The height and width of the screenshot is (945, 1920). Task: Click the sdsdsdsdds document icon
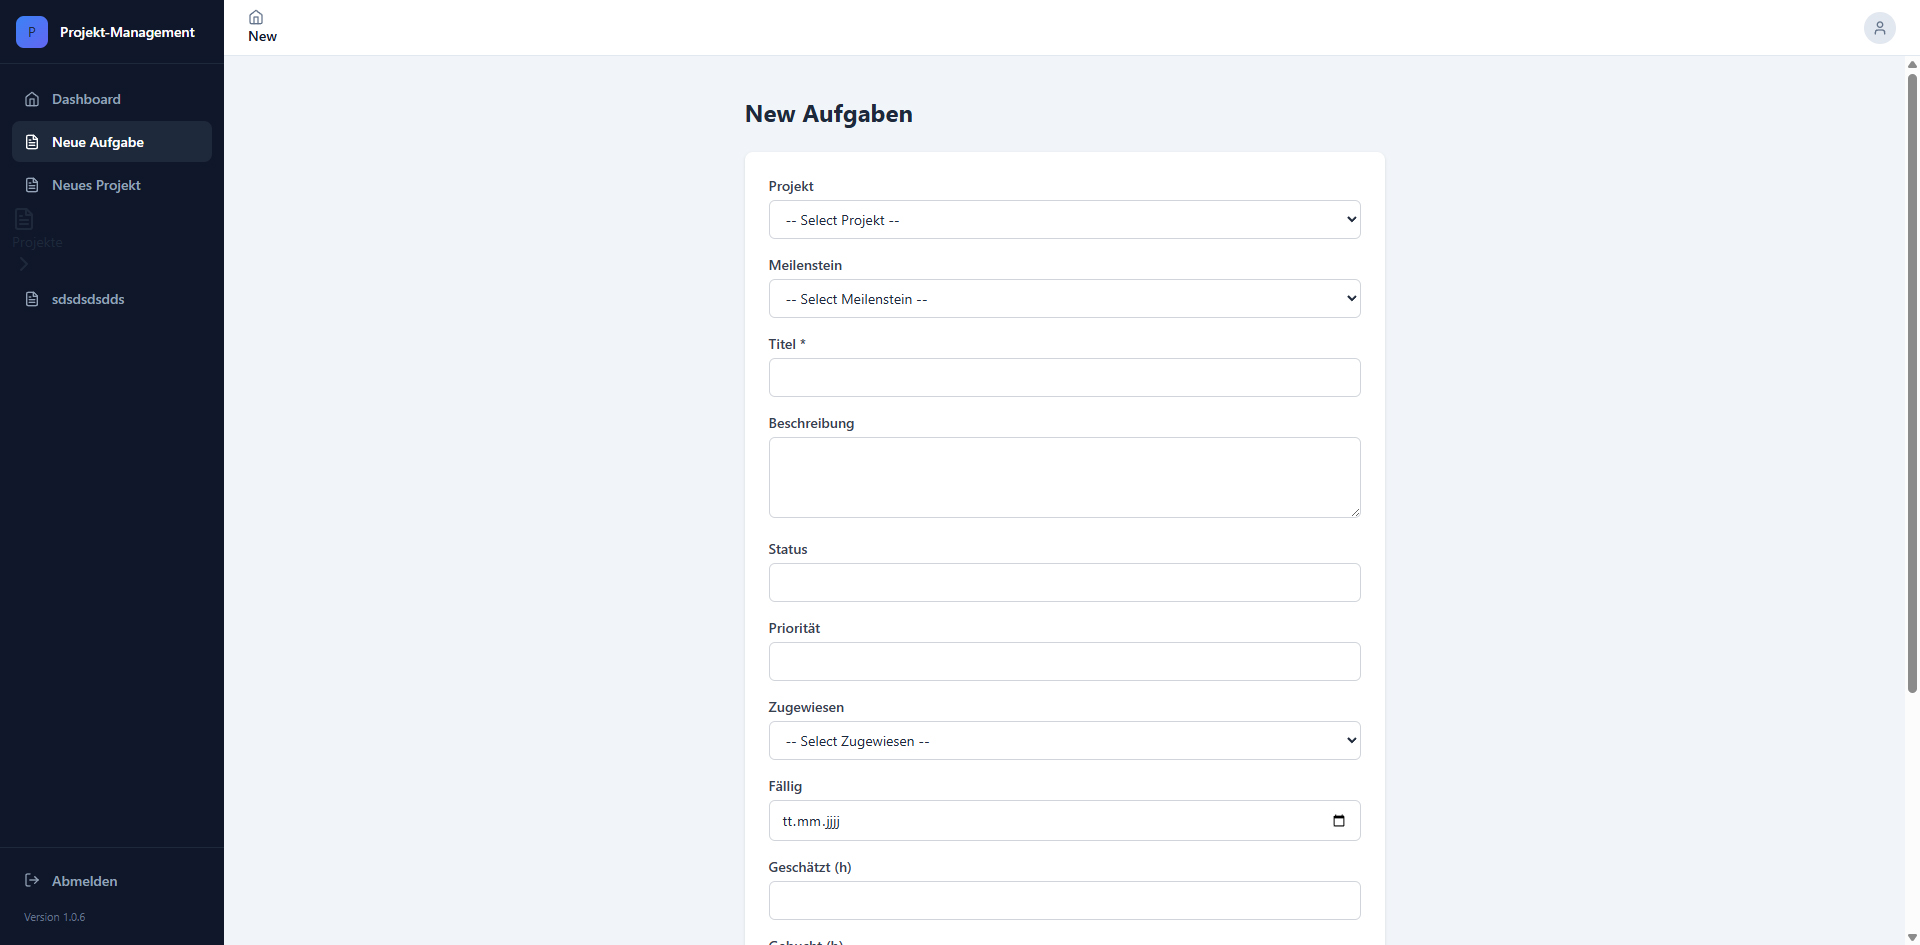(32, 299)
